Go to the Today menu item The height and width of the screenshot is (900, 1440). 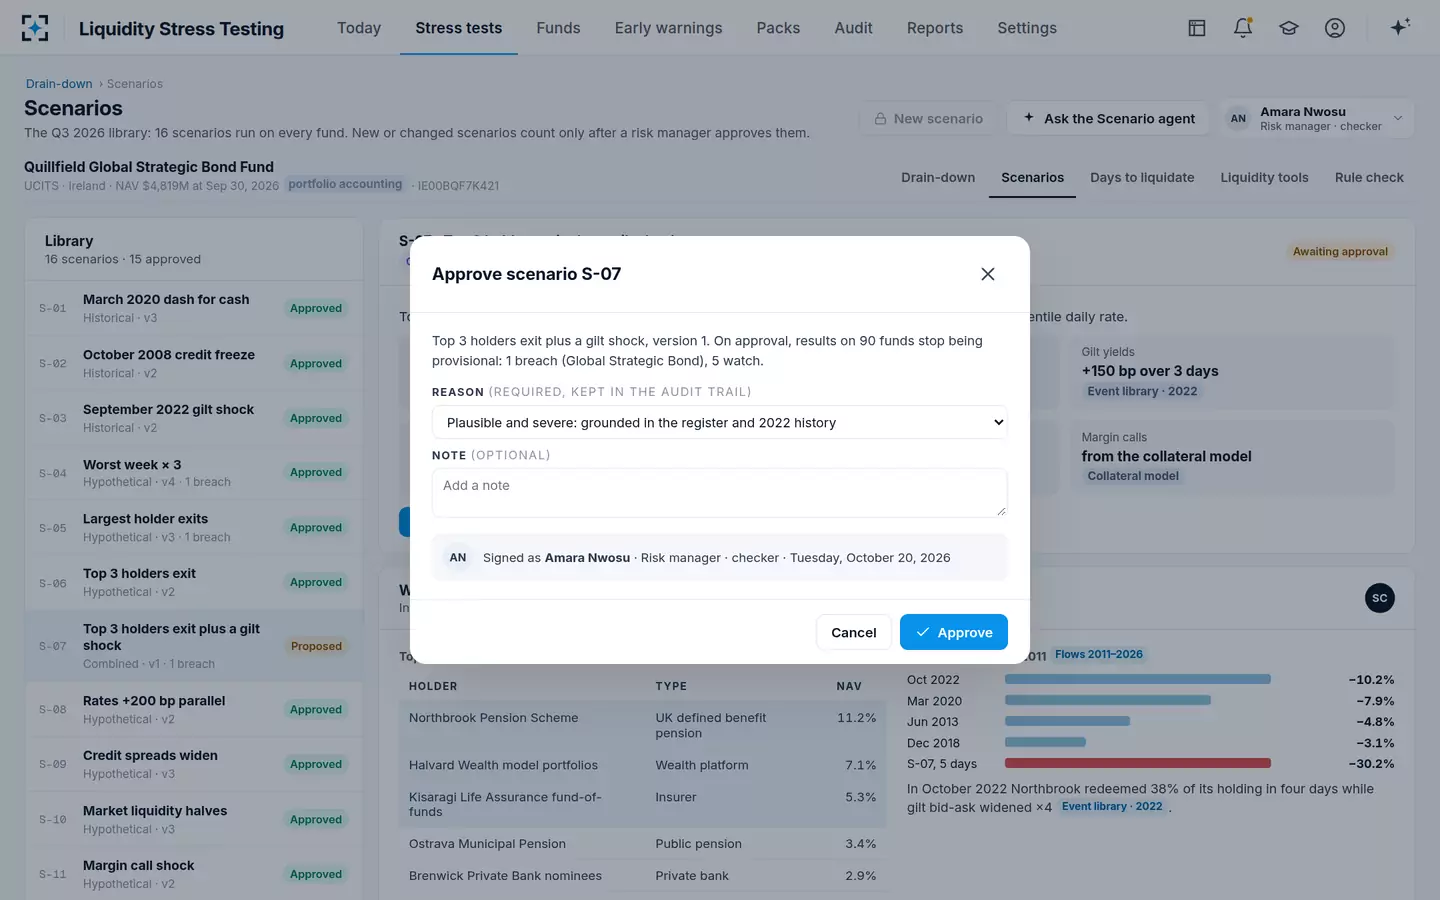coord(359,28)
